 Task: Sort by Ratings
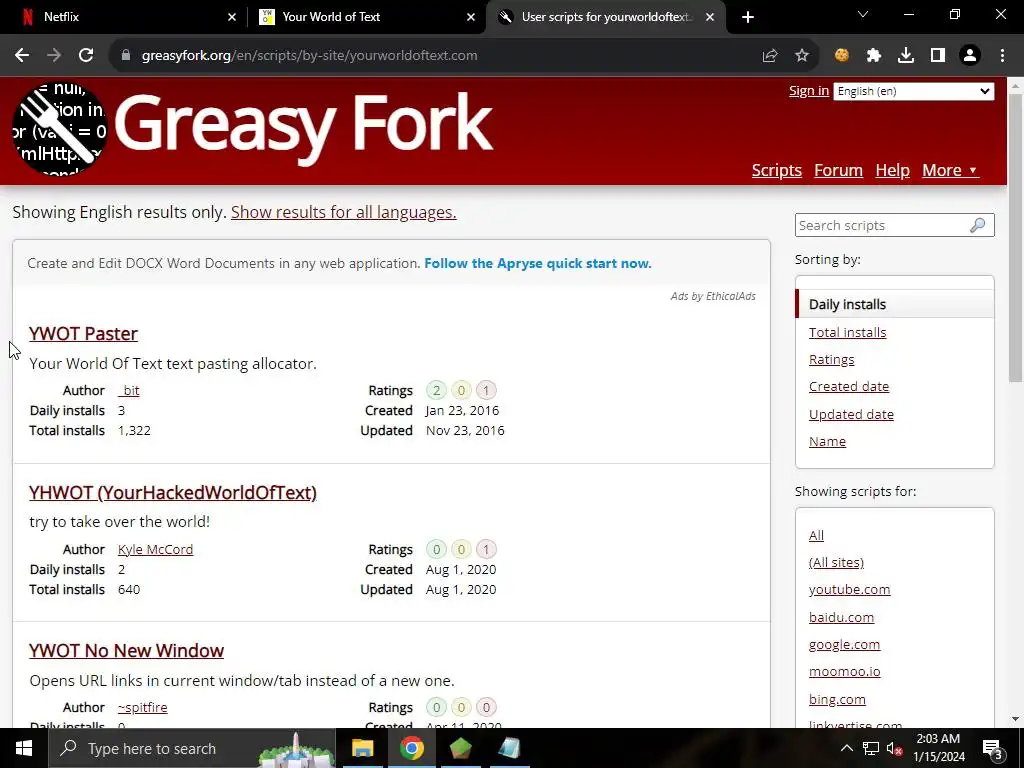[831, 360]
